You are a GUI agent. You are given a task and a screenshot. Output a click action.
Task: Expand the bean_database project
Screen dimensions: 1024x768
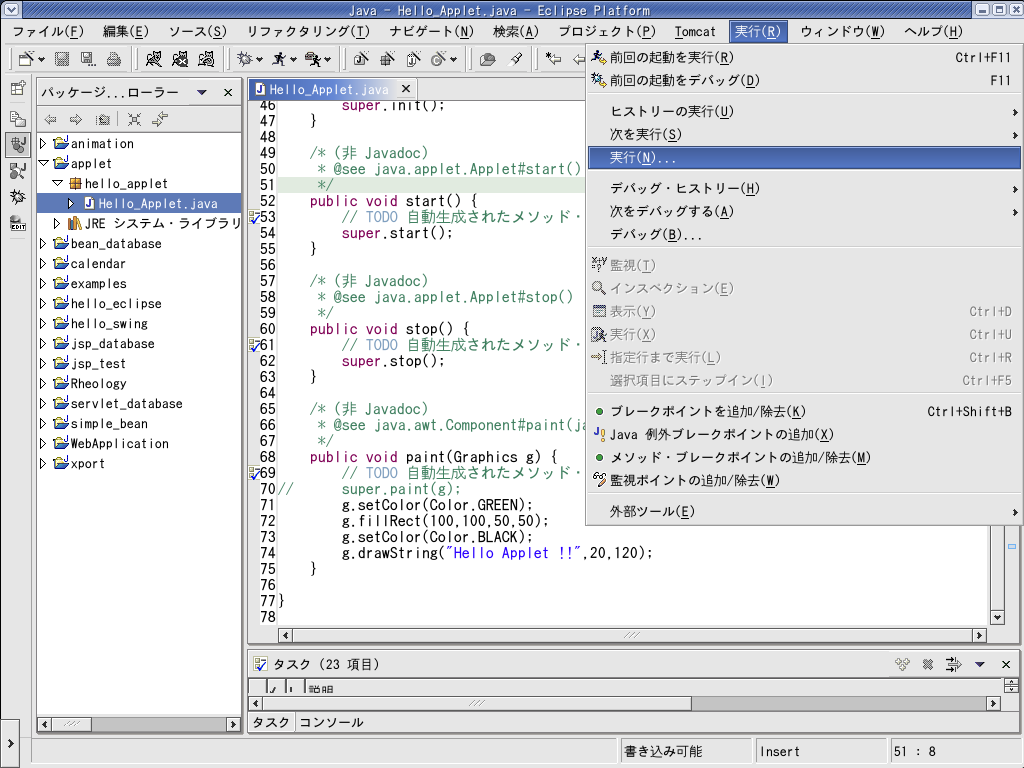click(x=43, y=244)
